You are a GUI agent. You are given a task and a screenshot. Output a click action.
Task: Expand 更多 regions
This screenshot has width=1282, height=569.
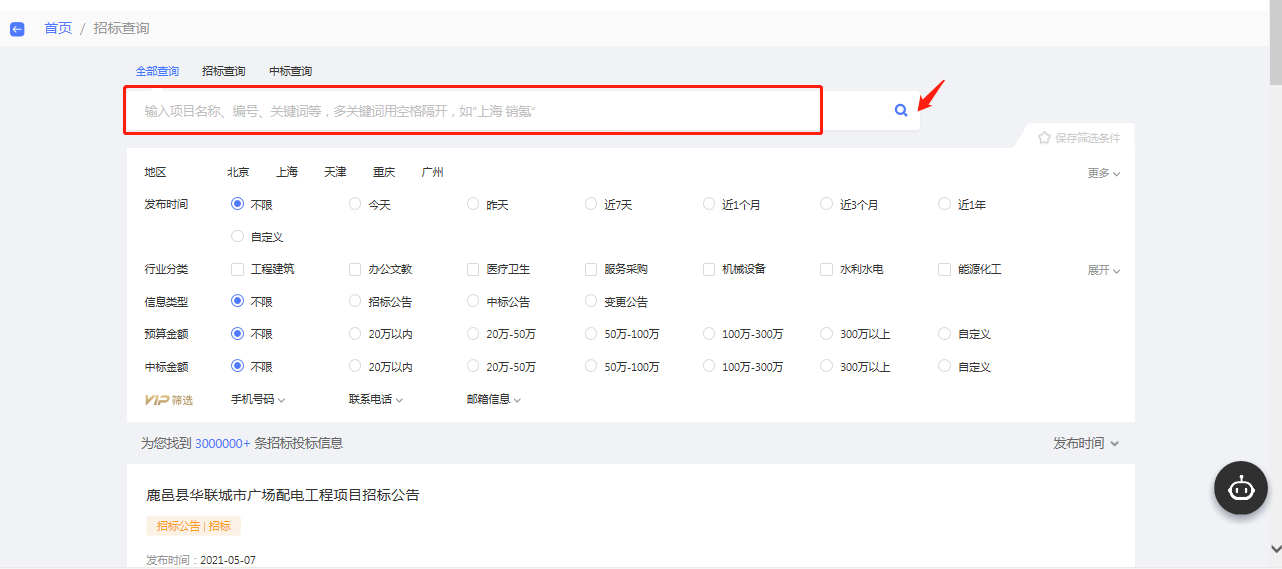tap(1104, 173)
